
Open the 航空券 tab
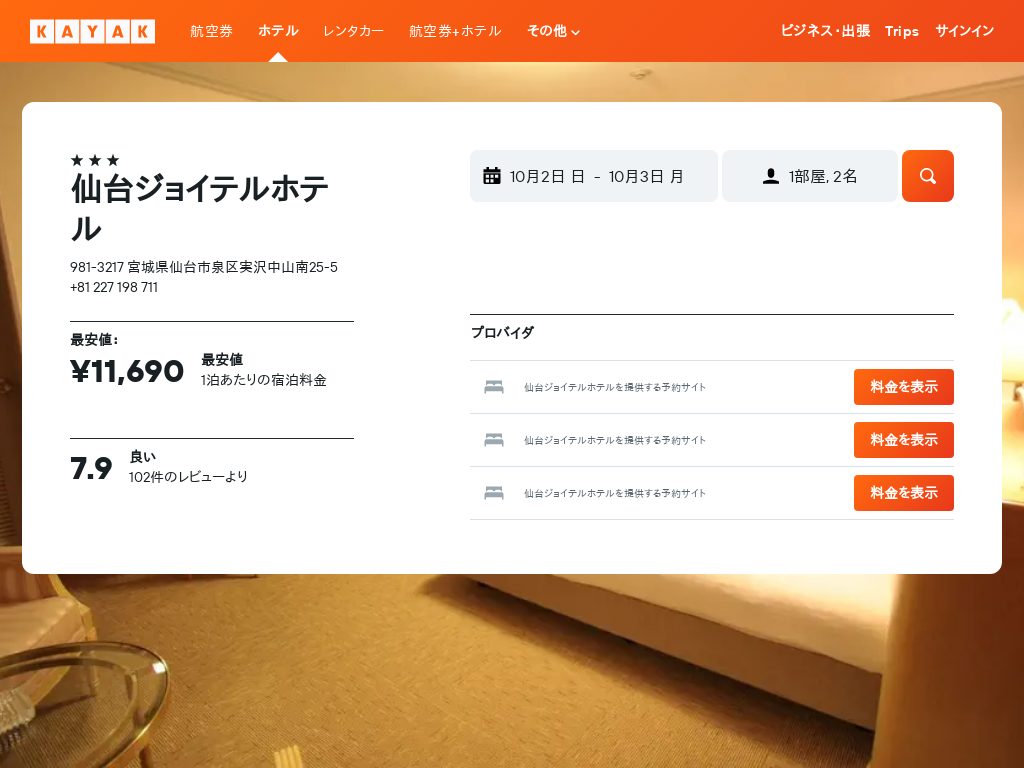[211, 31]
